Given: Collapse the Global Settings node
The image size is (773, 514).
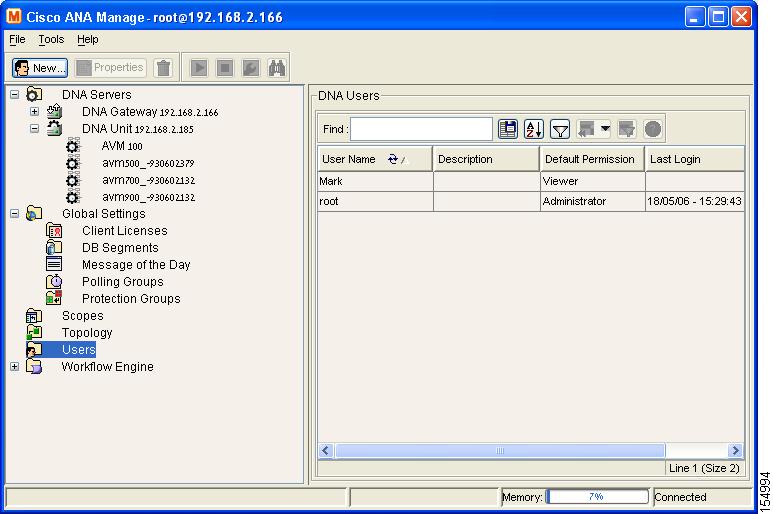Looking at the screenshot, I should point(15,213).
